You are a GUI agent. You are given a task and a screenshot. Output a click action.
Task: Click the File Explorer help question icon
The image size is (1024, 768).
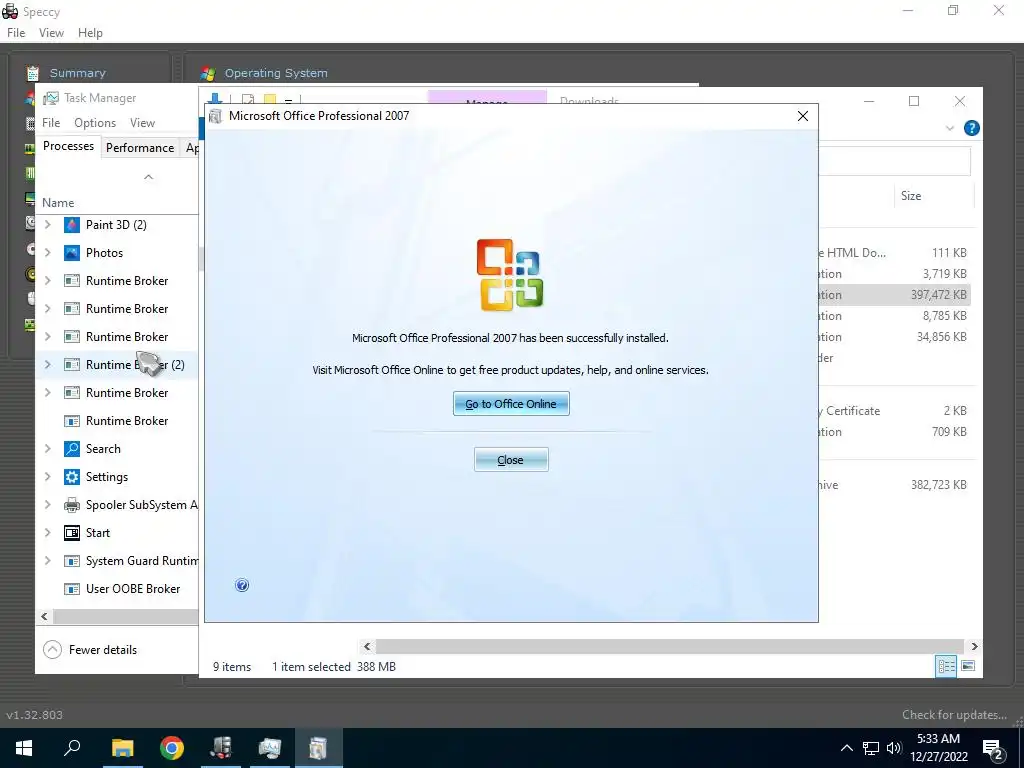point(972,128)
